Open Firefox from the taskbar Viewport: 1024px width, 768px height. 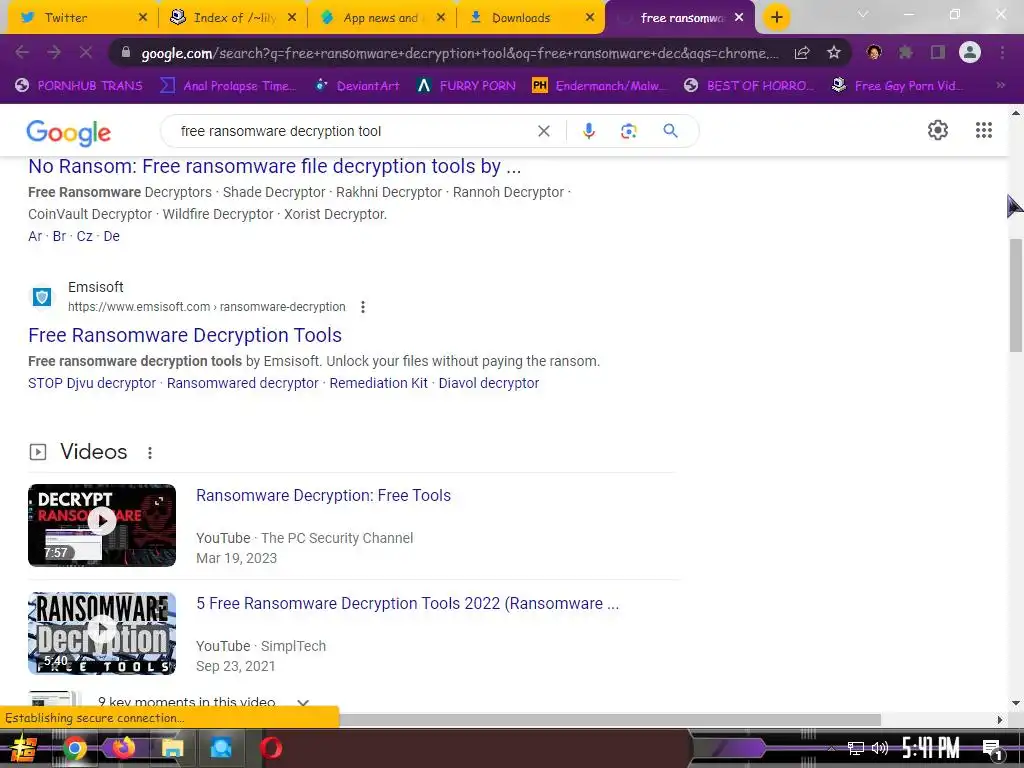tap(123, 748)
